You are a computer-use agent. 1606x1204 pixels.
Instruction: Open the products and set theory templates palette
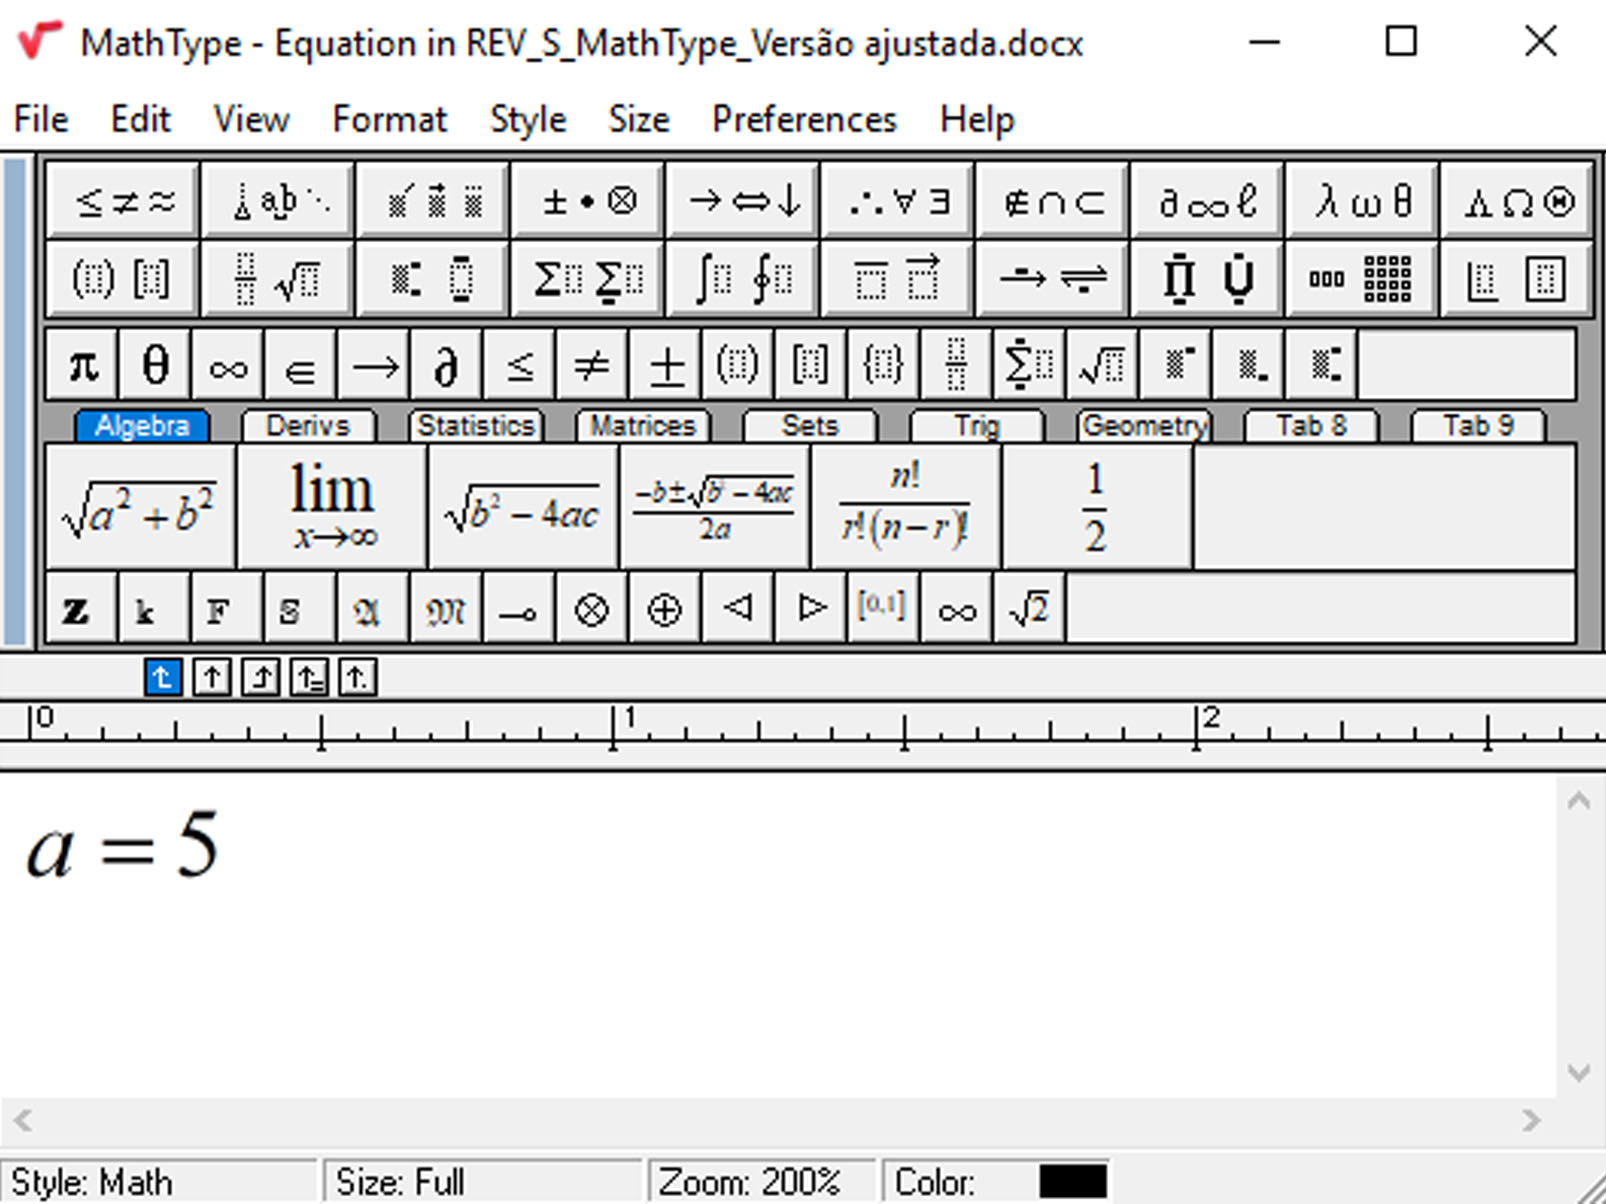pos(1208,278)
